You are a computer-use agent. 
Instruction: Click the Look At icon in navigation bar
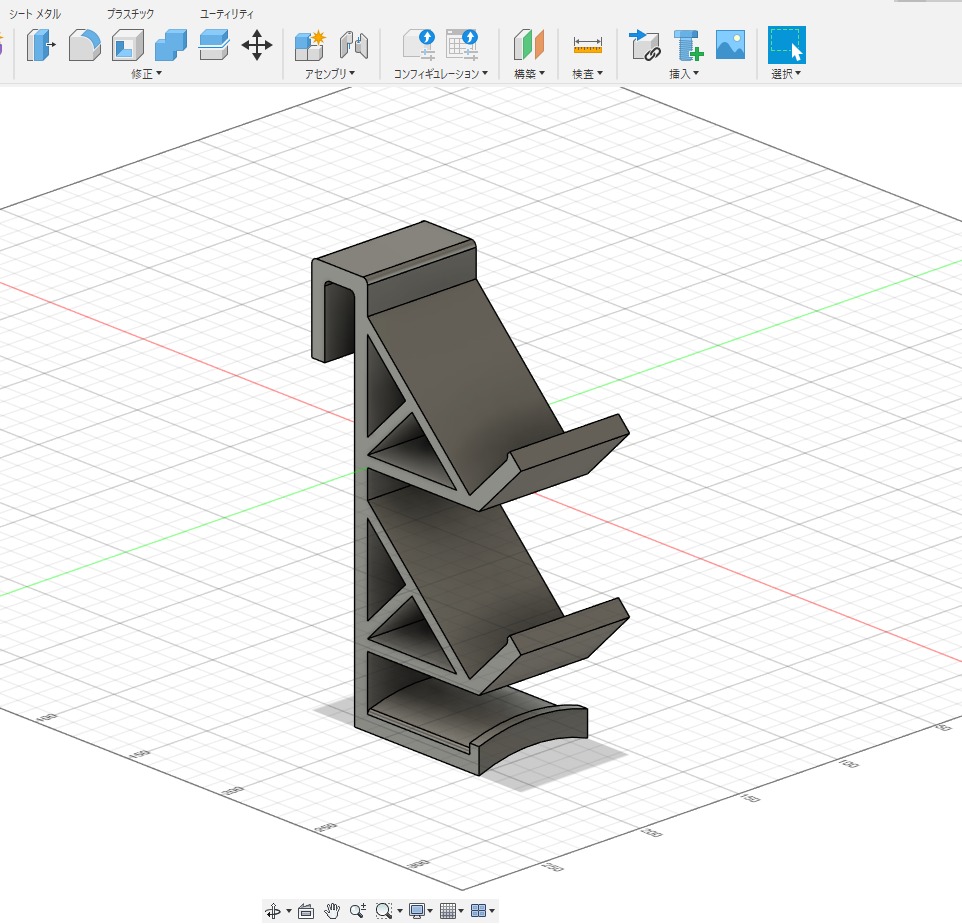coord(306,911)
